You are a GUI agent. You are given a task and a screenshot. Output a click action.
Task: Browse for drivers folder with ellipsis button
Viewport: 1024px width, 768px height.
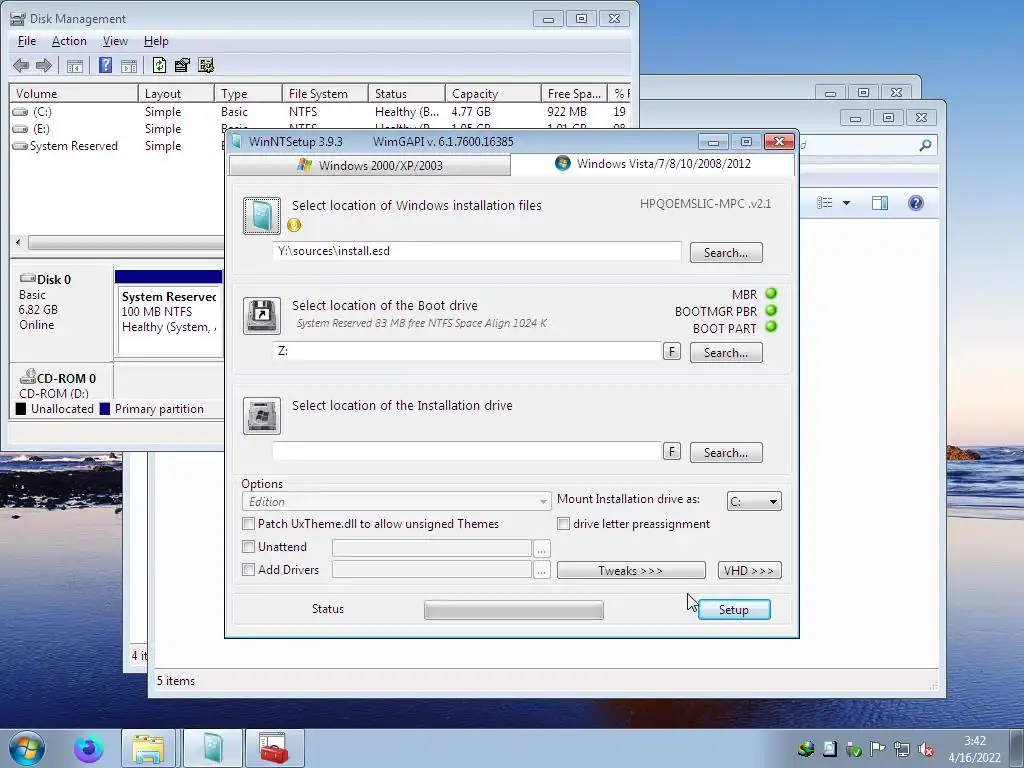[x=541, y=570]
